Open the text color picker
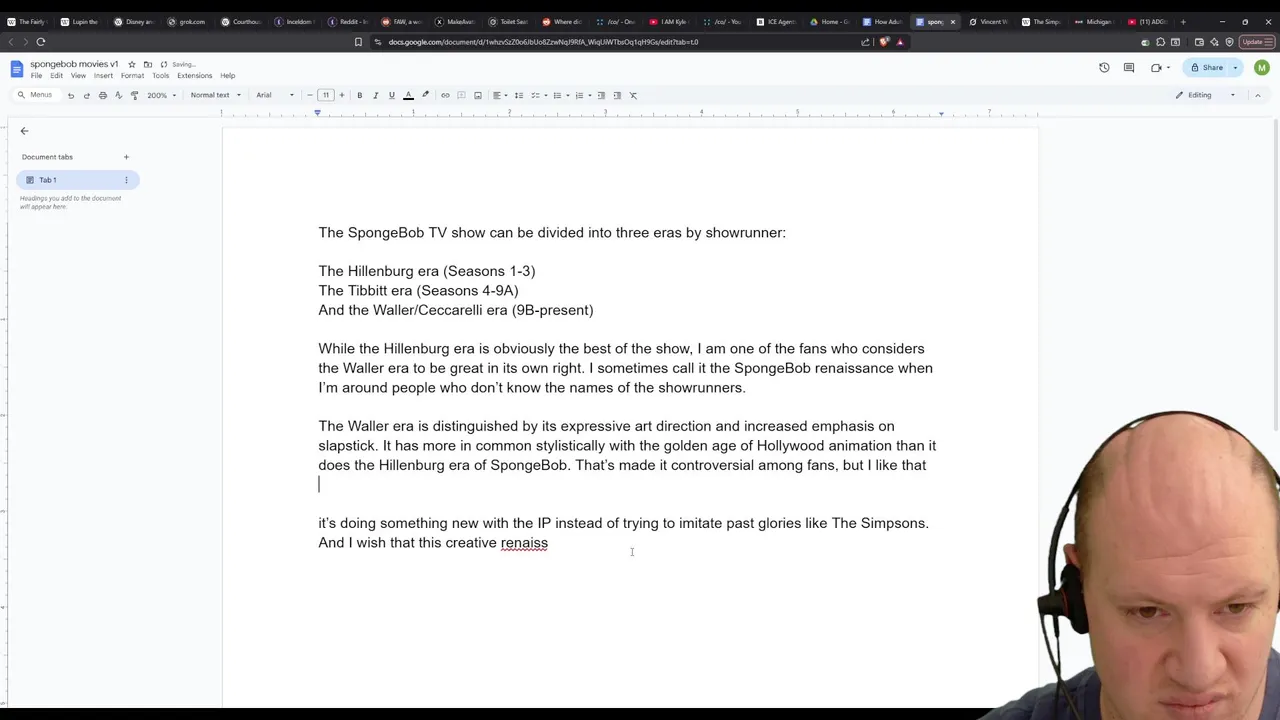Viewport: 1280px width, 720px height. coord(408,95)
